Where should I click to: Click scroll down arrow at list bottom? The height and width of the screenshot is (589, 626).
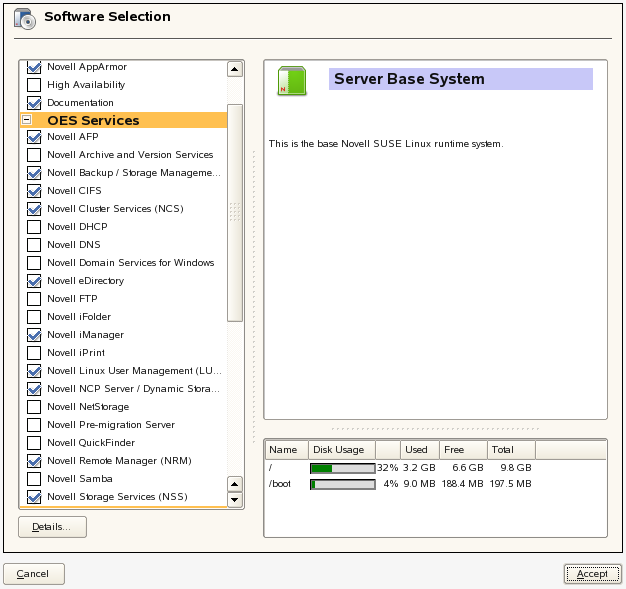pos(235,500)
